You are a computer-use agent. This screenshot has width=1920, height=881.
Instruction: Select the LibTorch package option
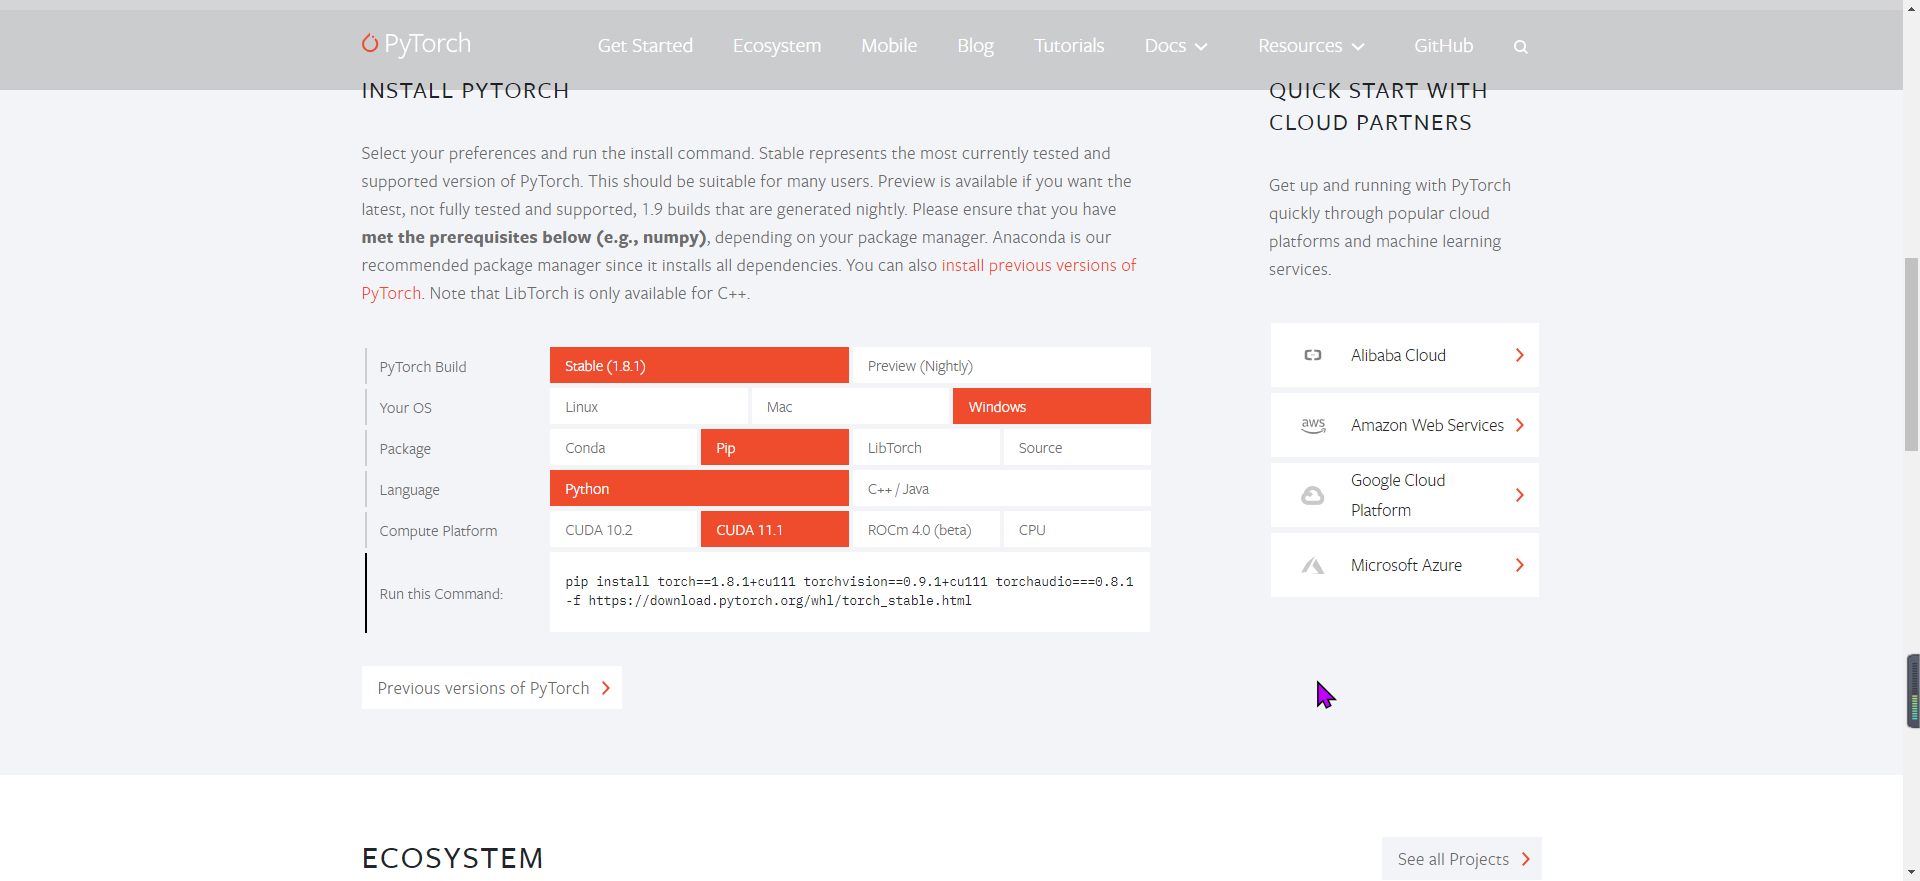pyautogui.click(x=926, y=447)
